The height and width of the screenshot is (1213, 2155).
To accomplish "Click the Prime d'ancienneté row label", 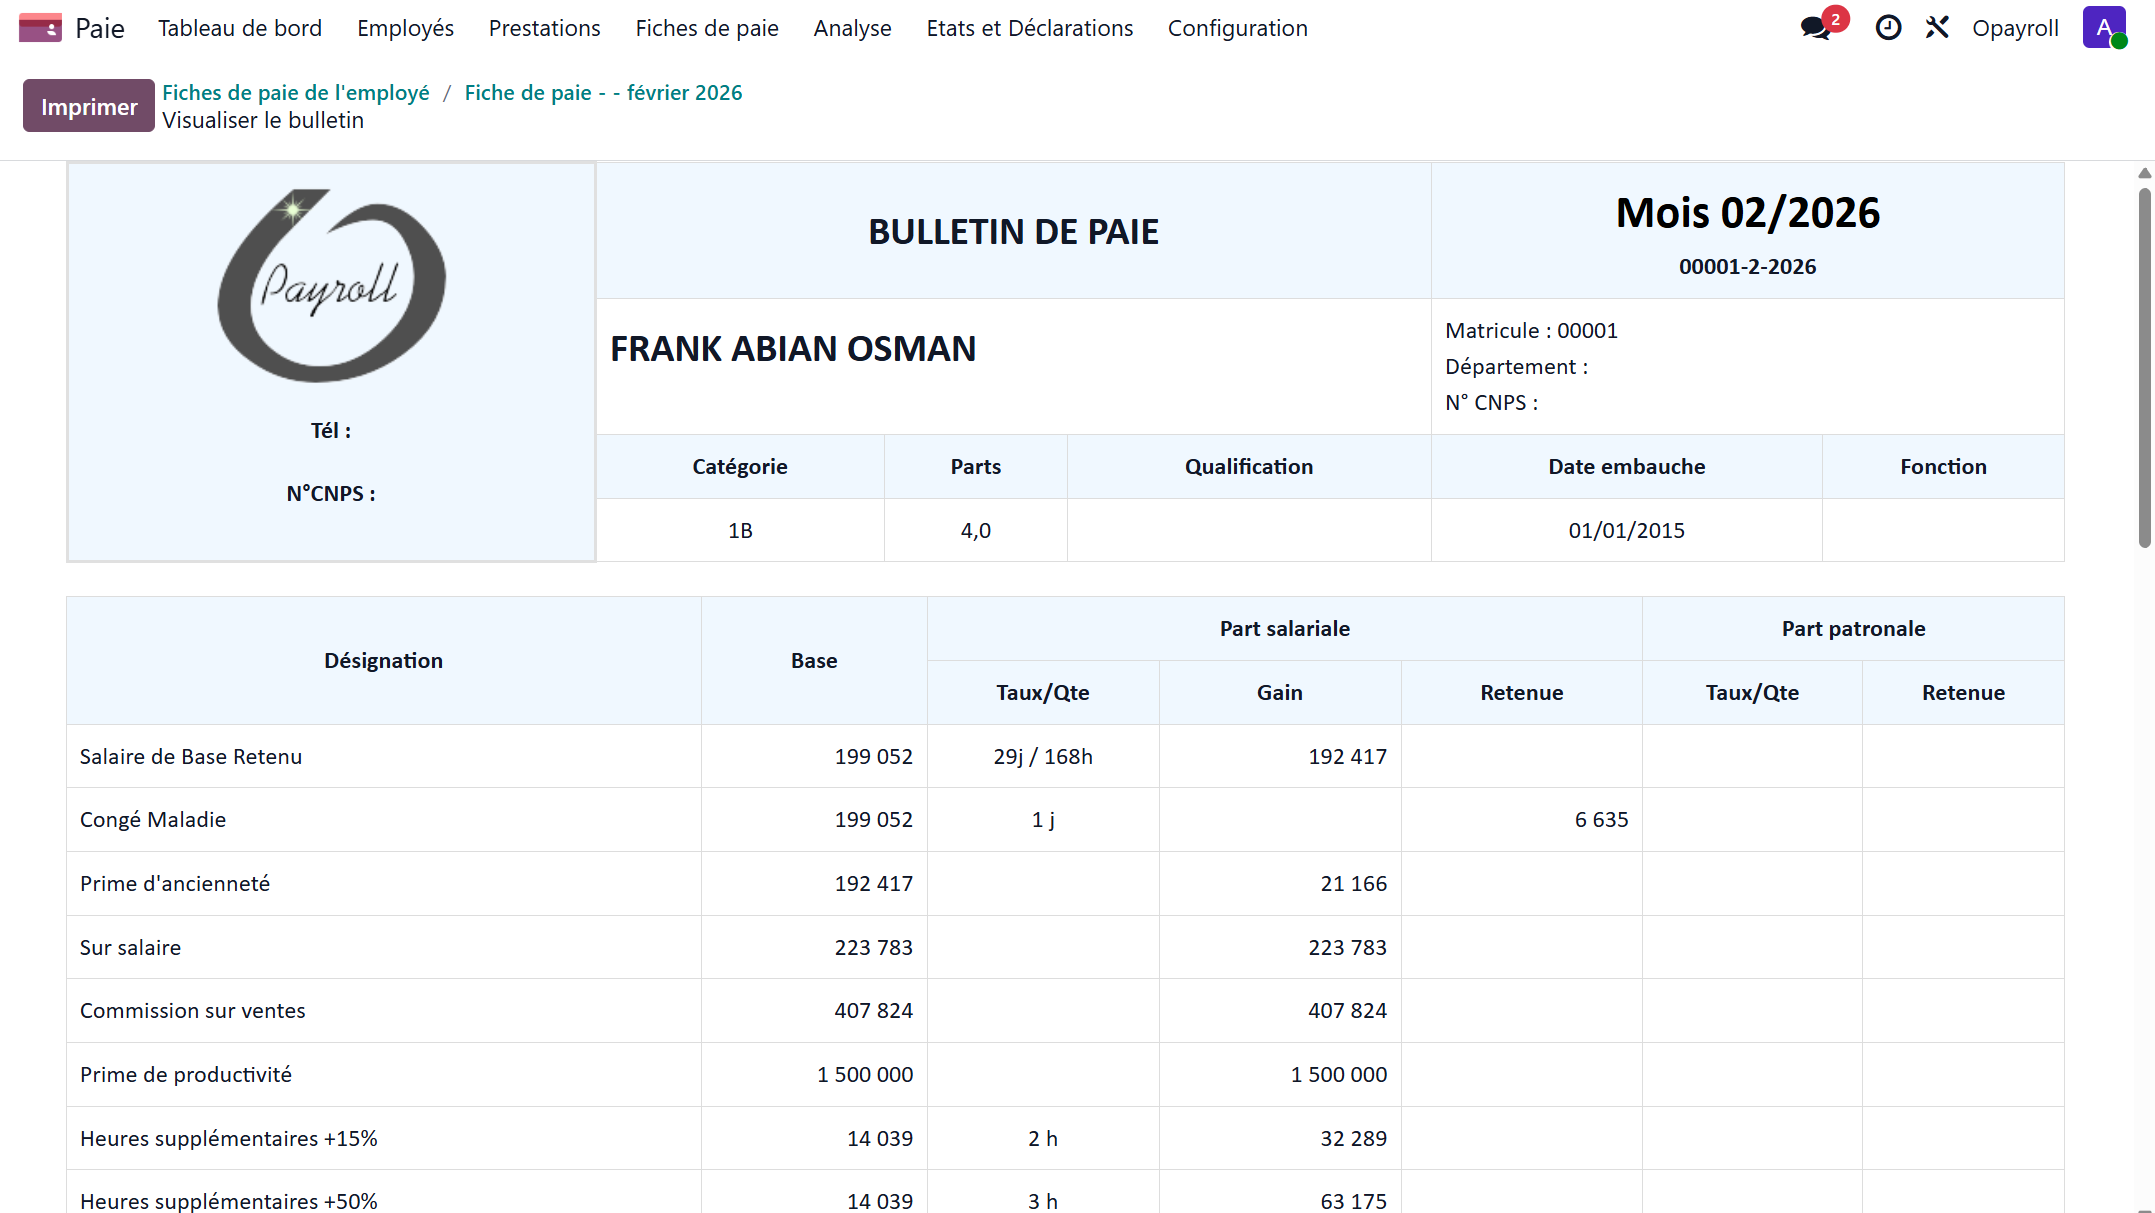I will coord(175,883).
